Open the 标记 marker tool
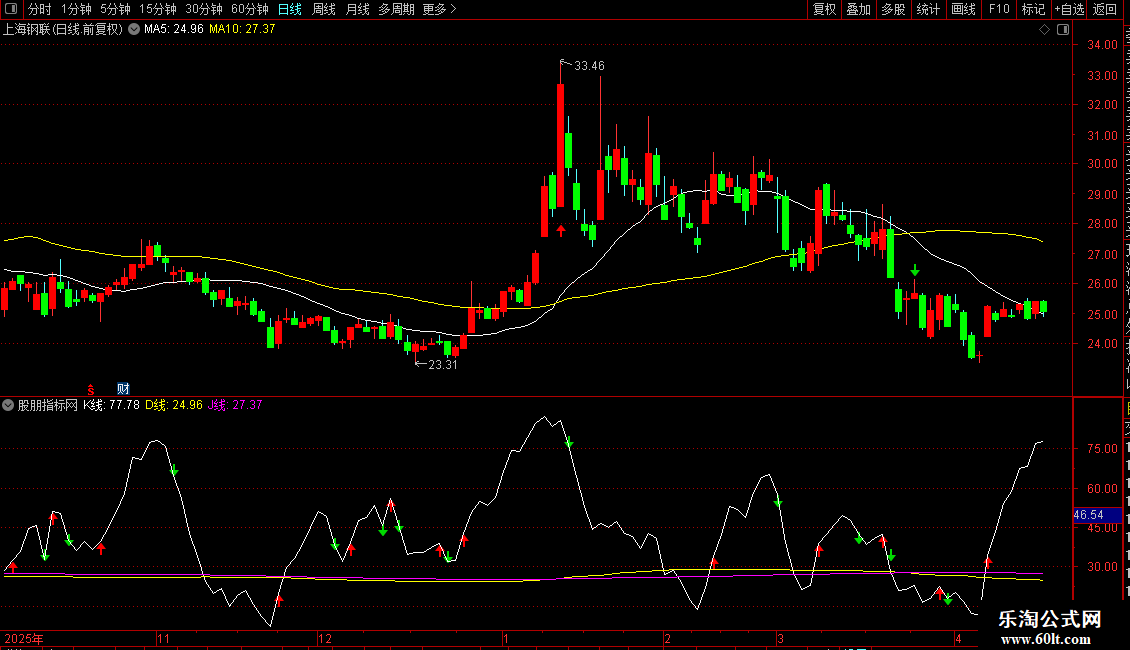Viewport: 1130px width, 650px height. point(1033,9)
